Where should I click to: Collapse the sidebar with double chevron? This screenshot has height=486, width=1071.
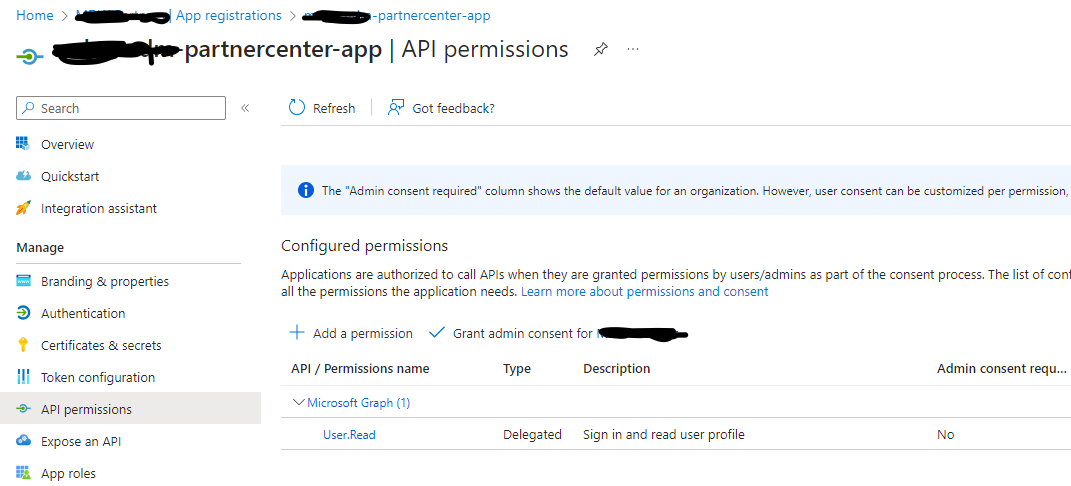click(245, 108)
